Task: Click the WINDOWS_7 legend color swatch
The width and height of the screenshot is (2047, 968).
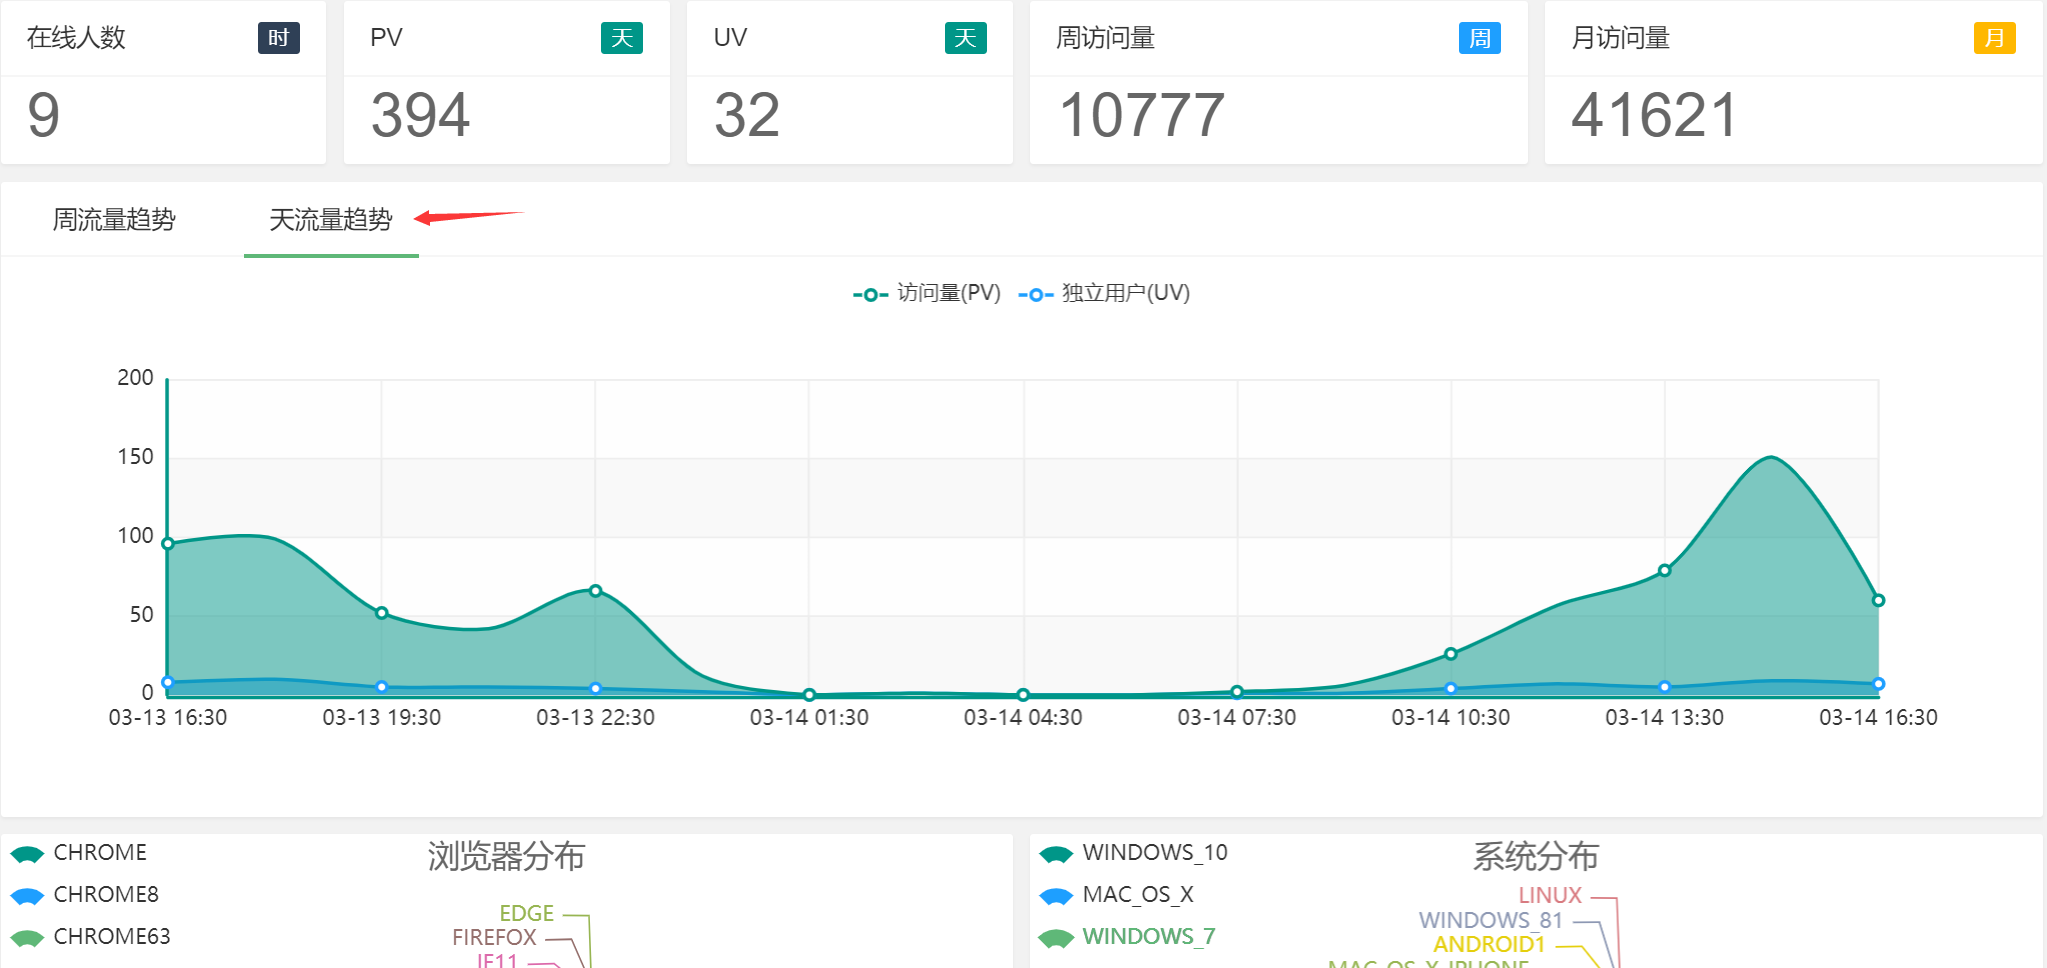Action: 1056,938
